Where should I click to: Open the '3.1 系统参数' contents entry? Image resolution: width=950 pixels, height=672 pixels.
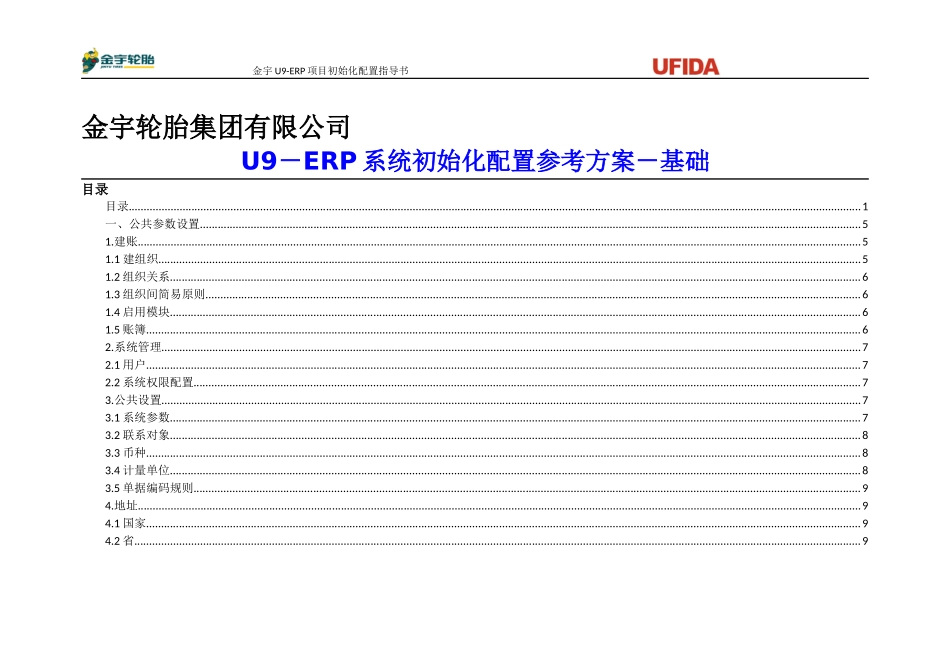click(x=487, y=418)
